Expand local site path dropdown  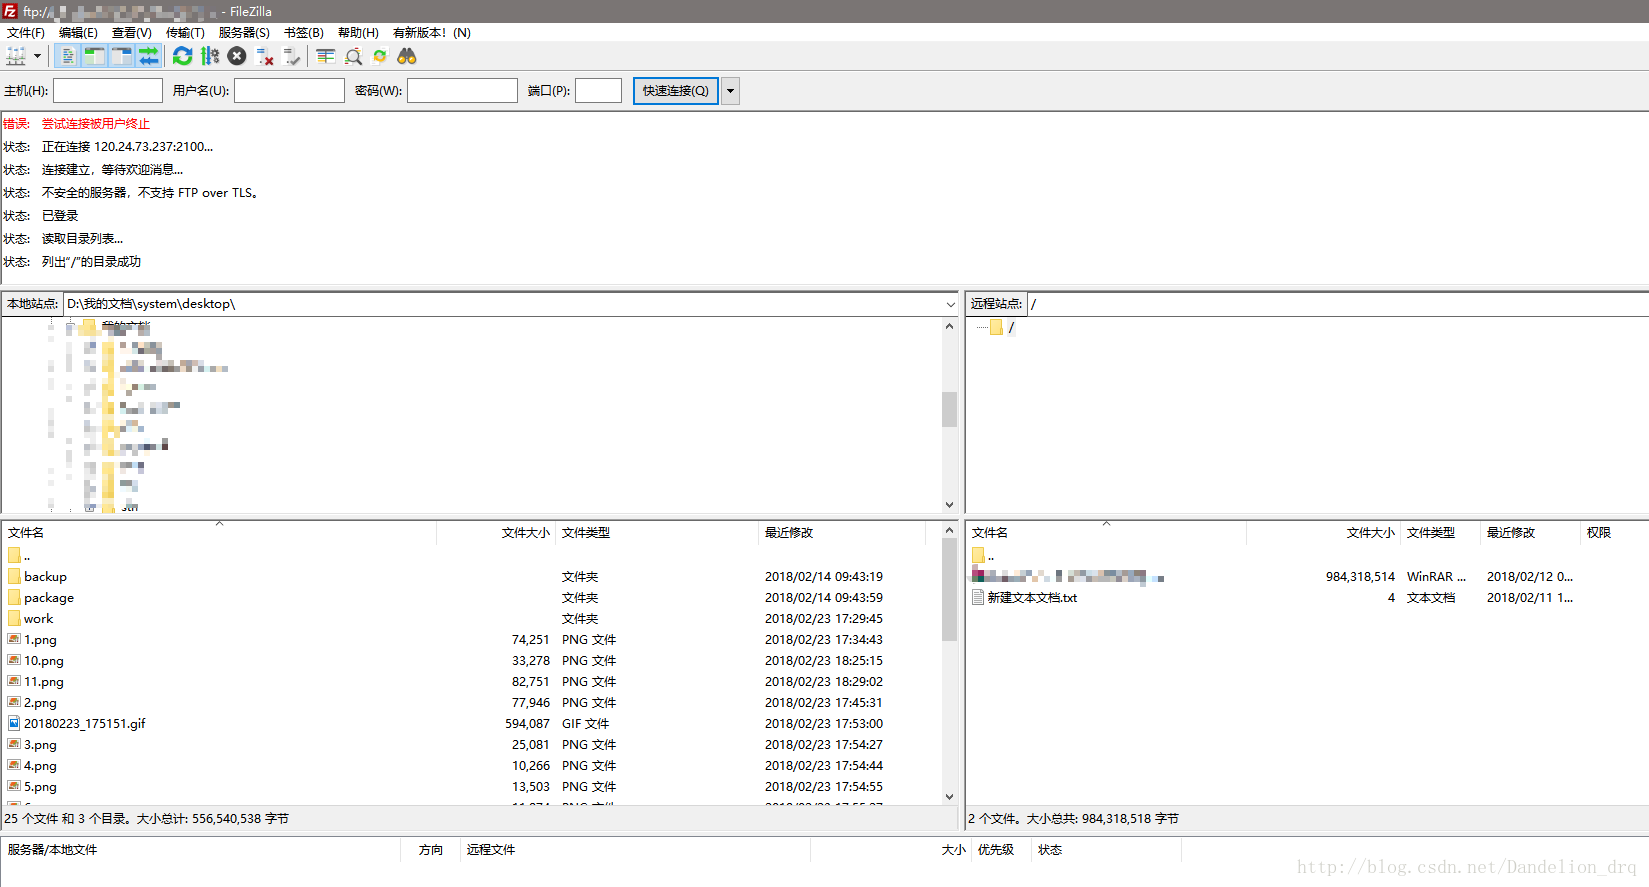point(950,304)
